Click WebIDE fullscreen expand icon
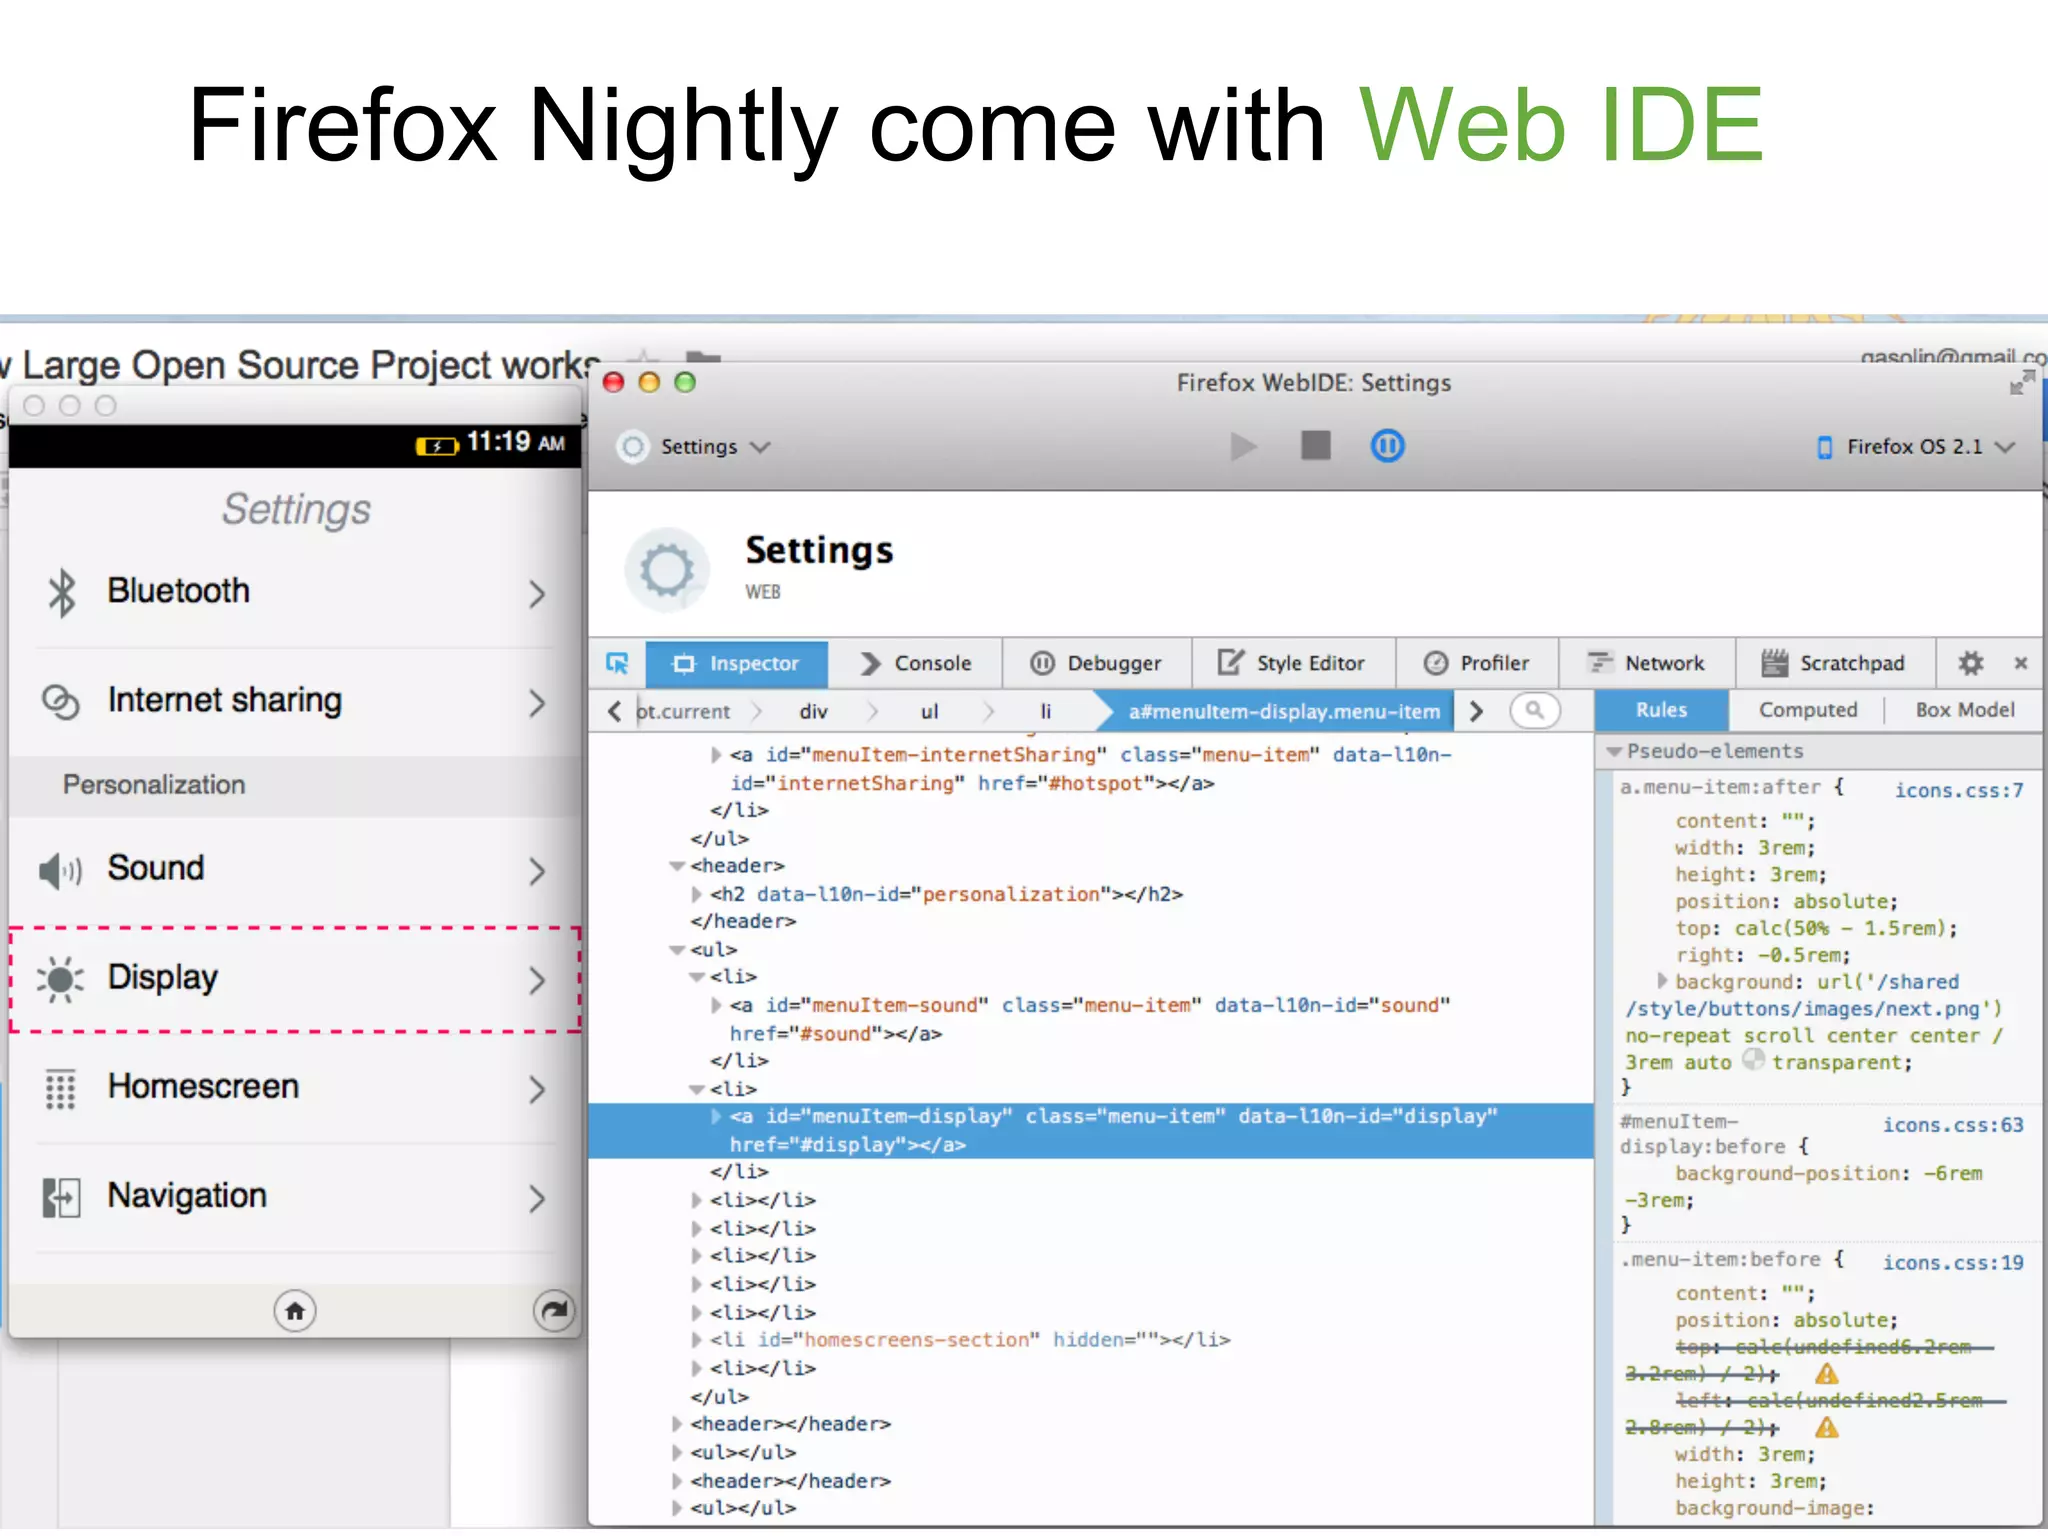Image resolution: width=2048 pixels, height=1536 pixels. 2021,383
